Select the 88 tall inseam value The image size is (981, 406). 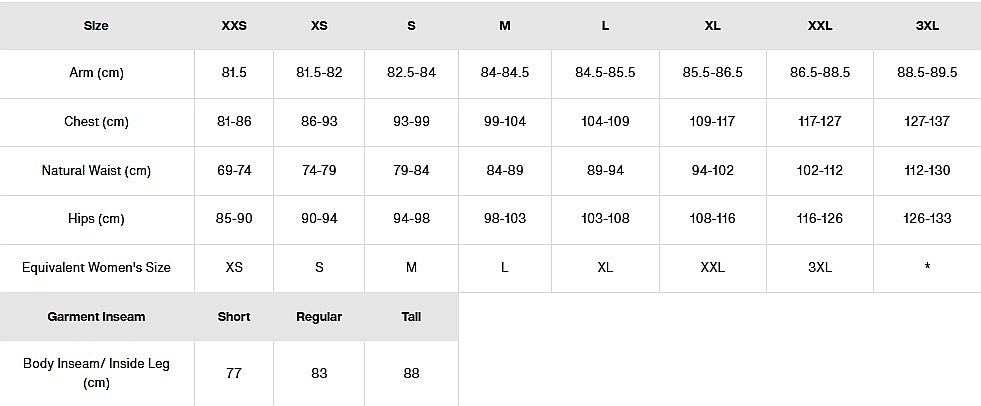[x=411, y=373]
